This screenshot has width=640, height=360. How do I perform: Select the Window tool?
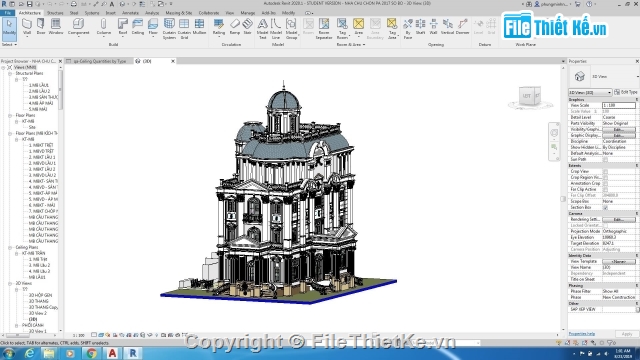(56, 27)
